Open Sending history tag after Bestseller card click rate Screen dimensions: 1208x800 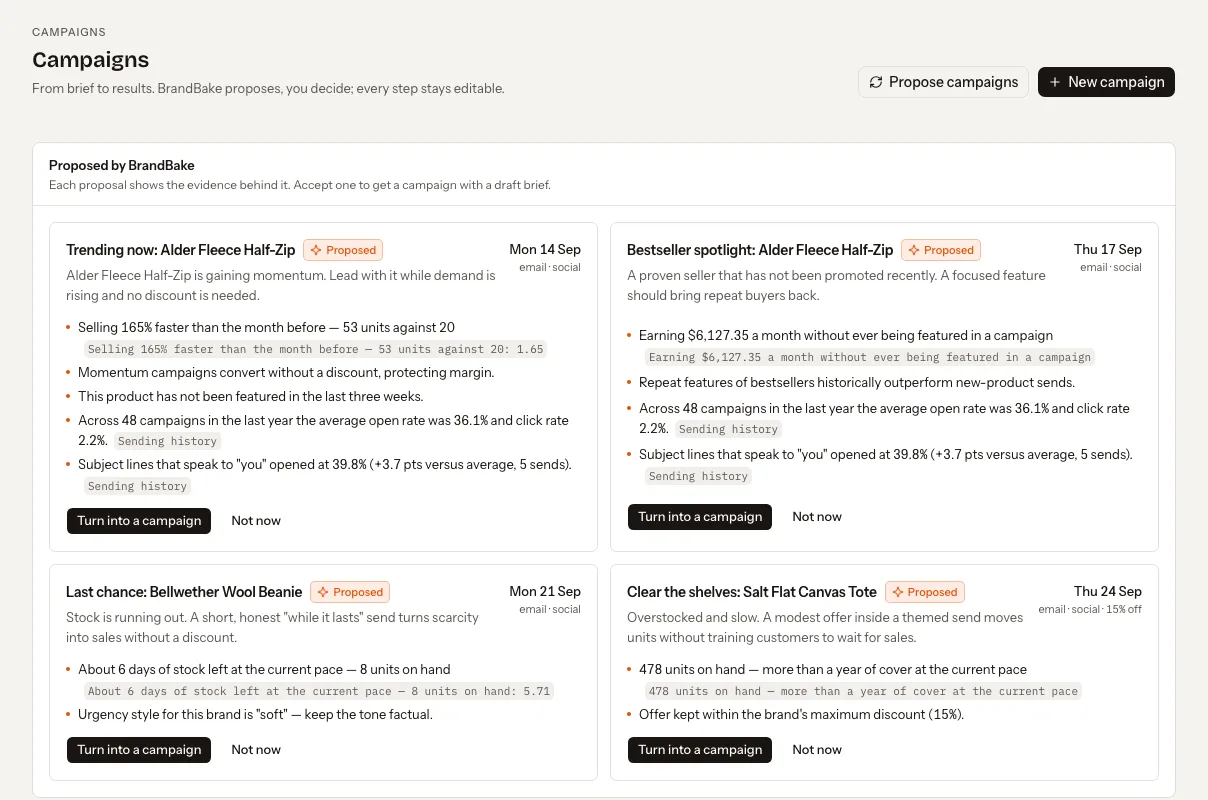[727, 429]
